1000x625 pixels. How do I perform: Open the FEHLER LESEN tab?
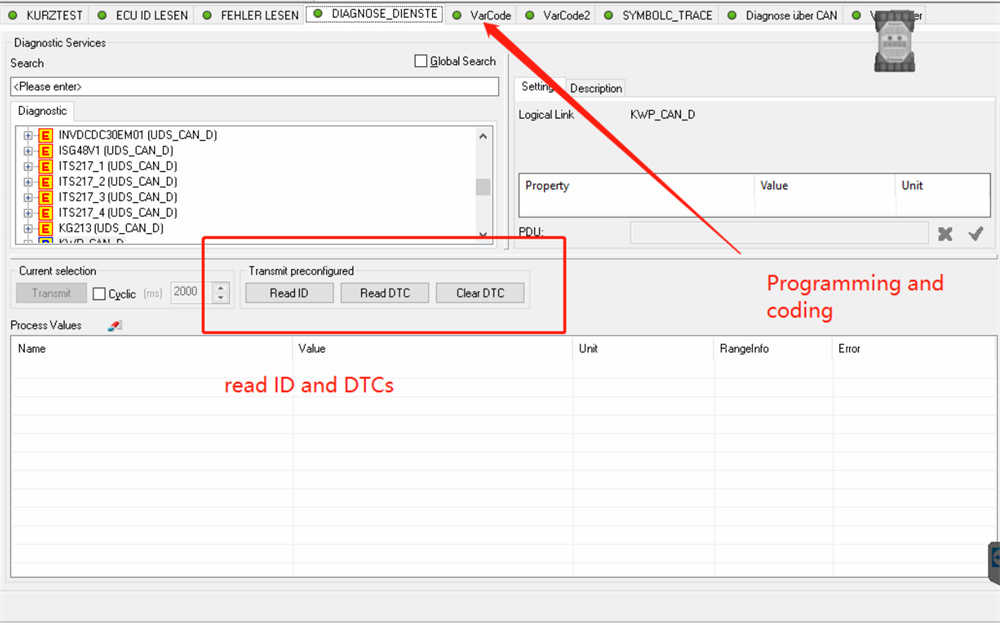click(x=258, y=16)
